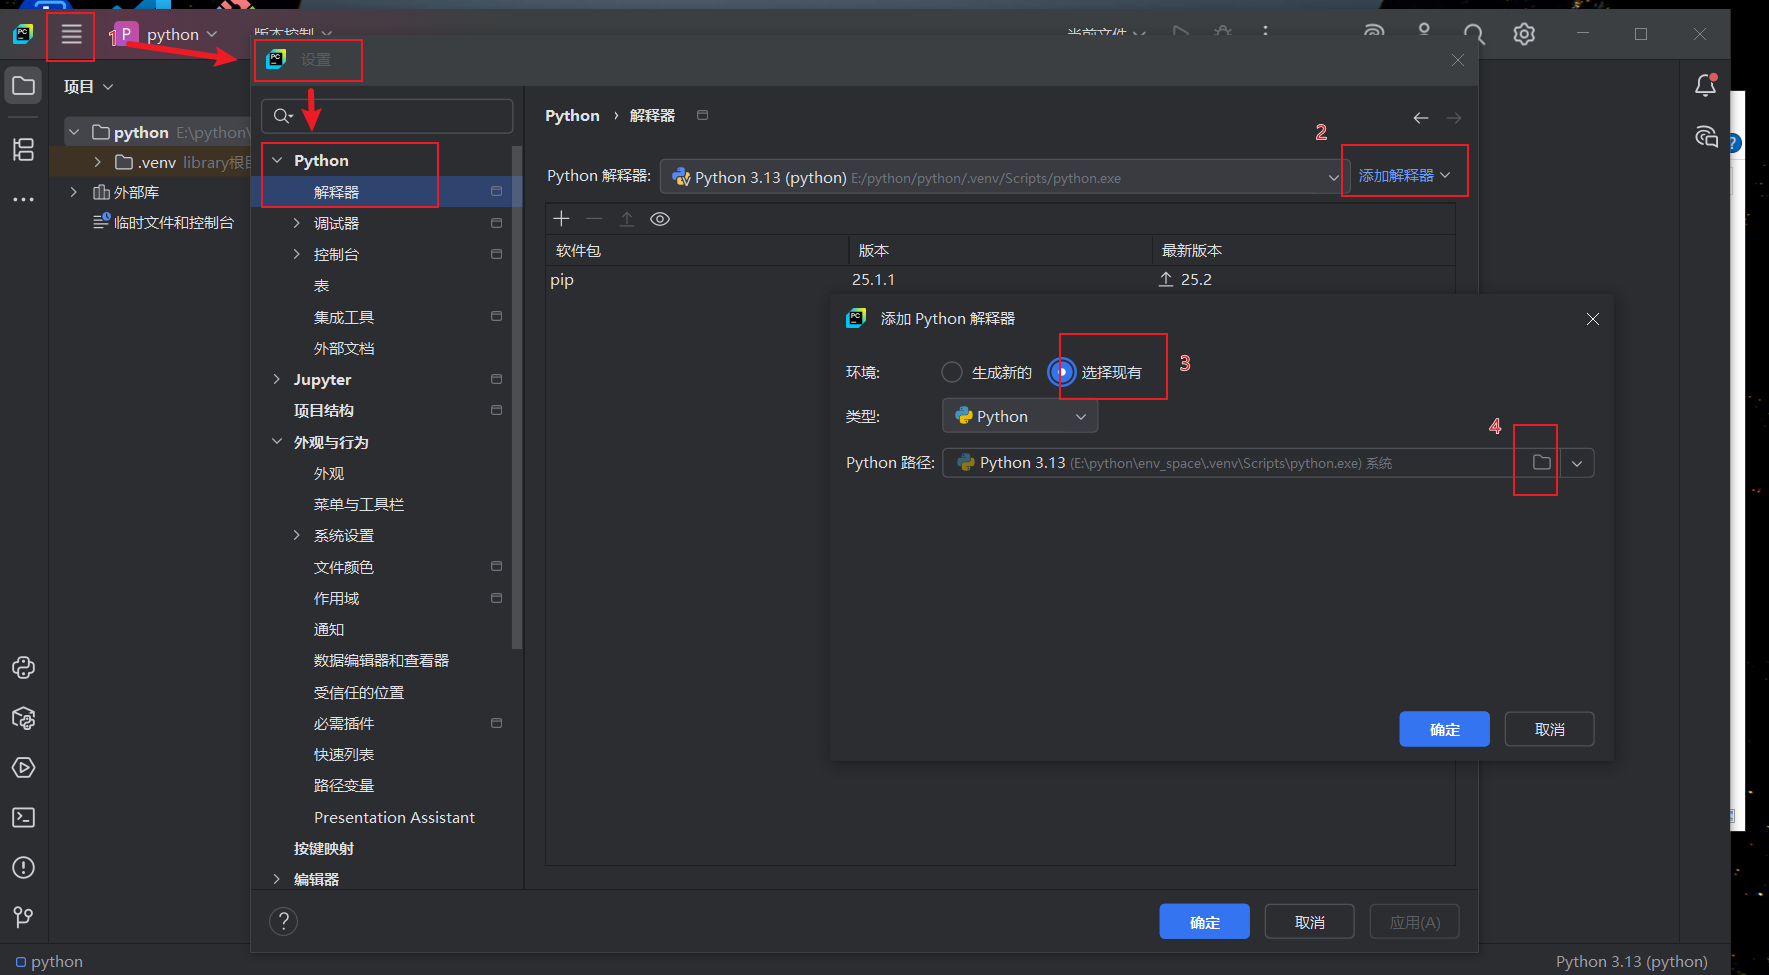Click 确定 in the add interpreter dialog
1769x975 pixels.
1444,729
